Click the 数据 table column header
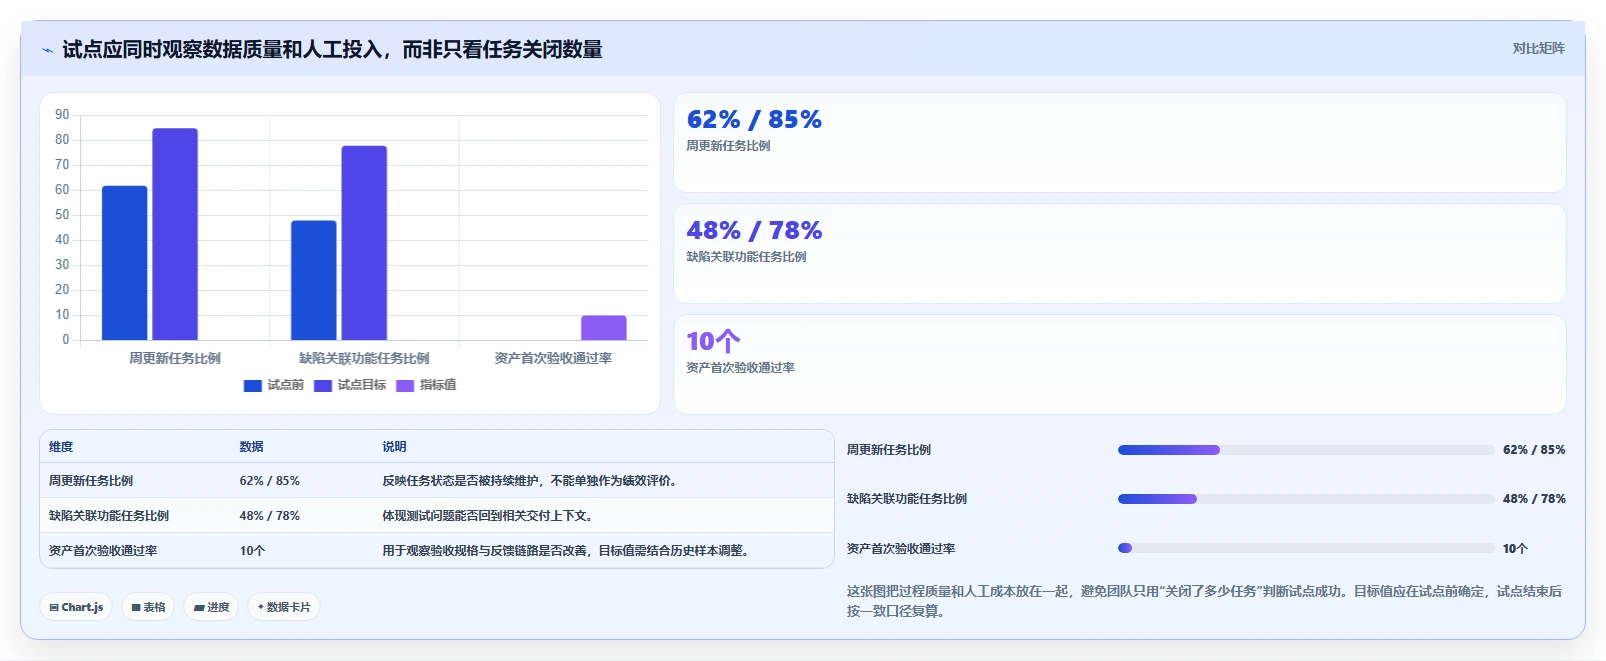 [251, 447]
